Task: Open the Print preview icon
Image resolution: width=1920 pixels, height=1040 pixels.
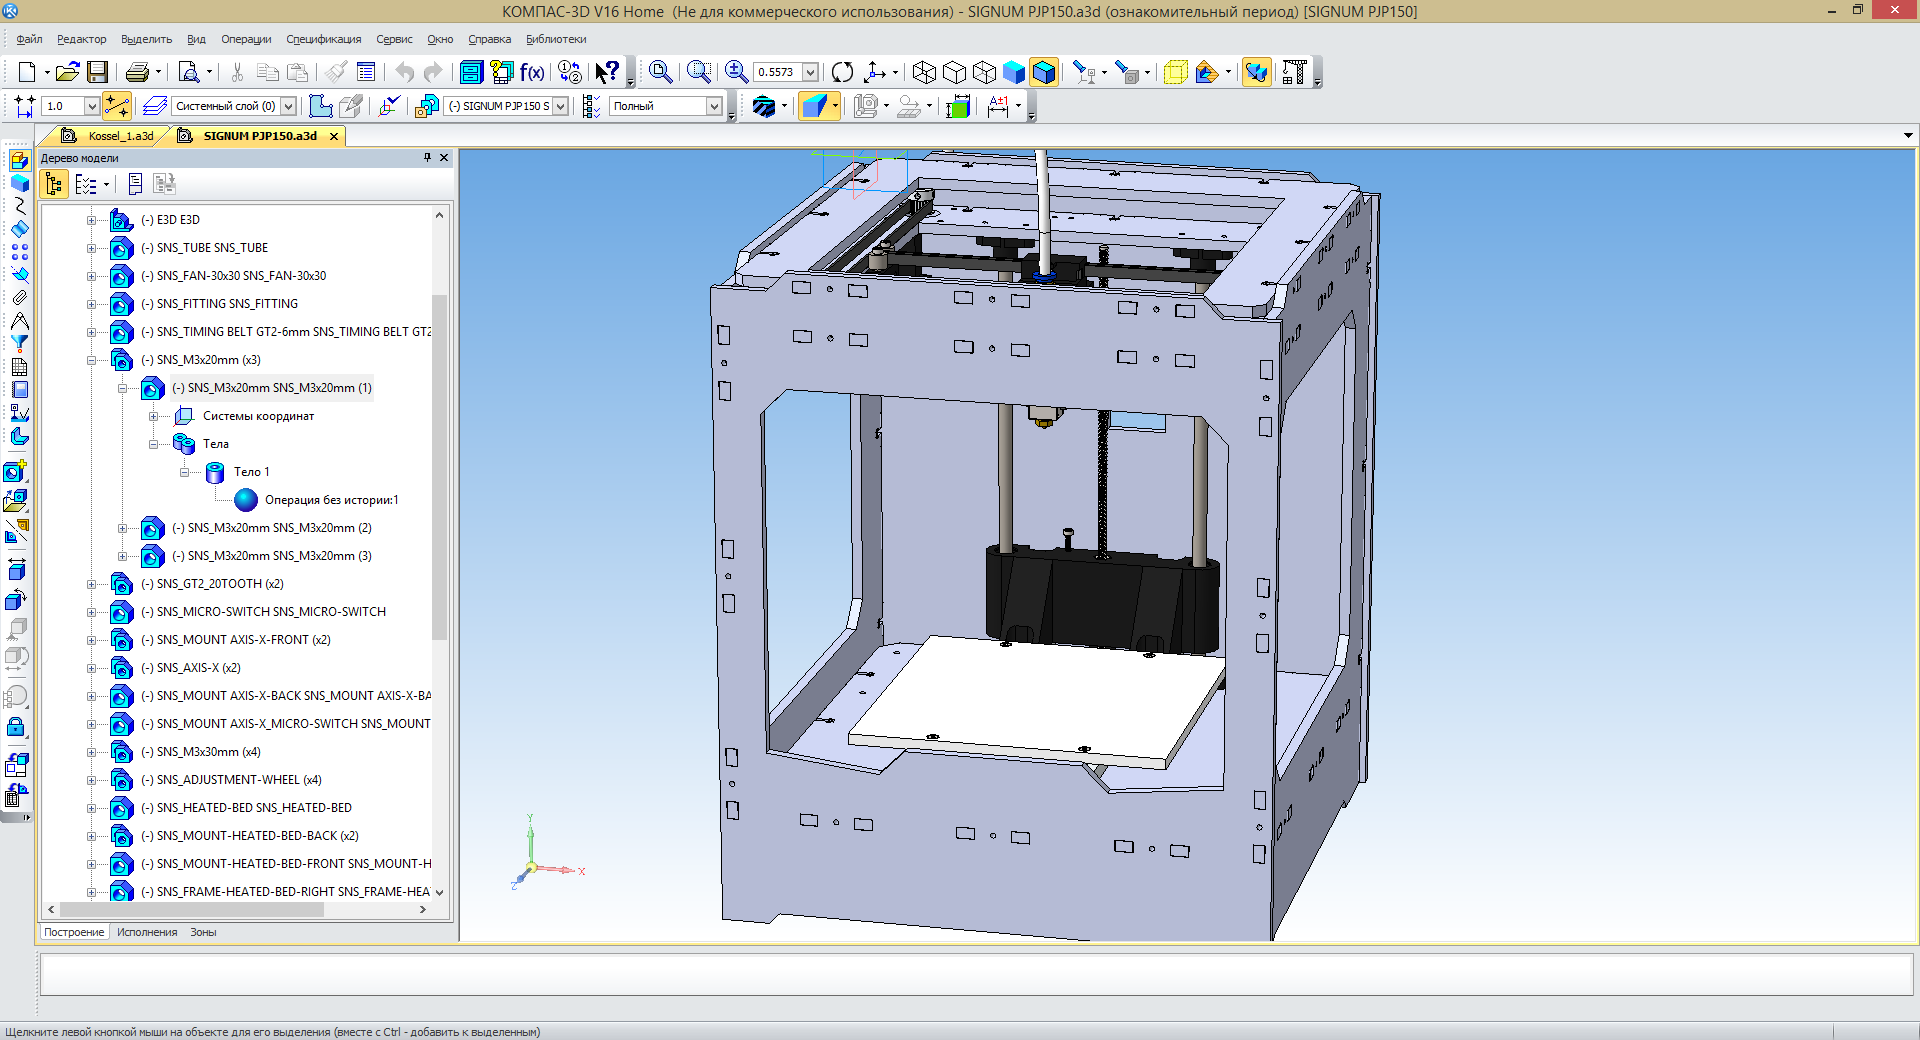Action: point(188,72)
